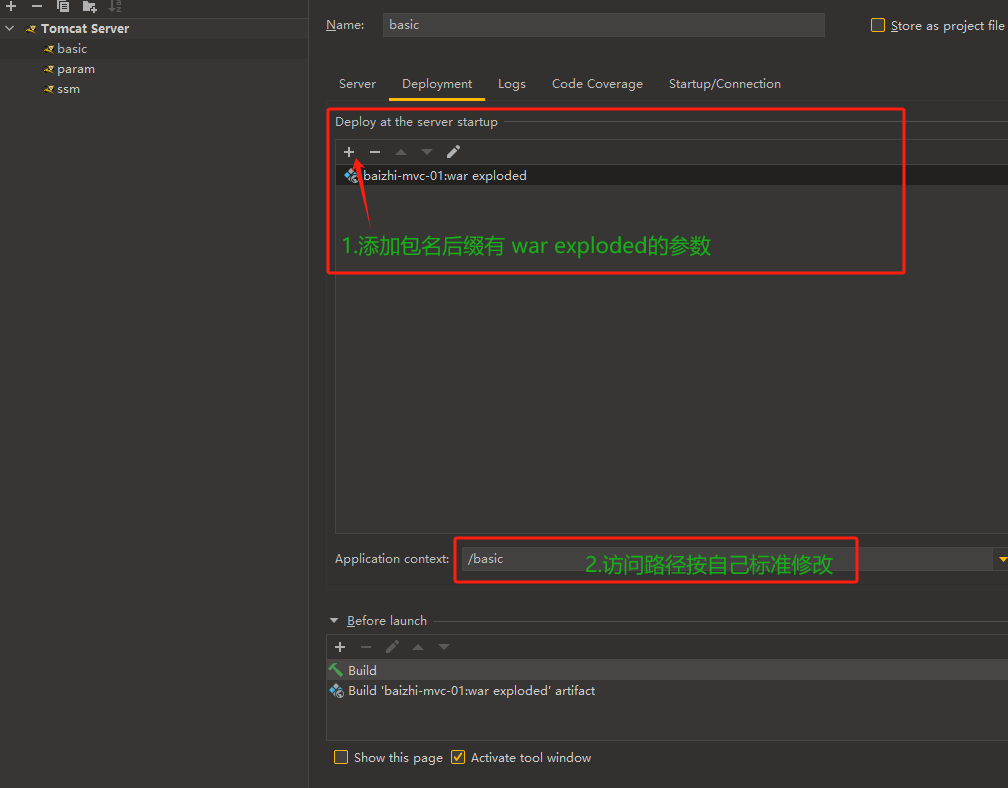Add new run configuration in left panel

[11, 6]
